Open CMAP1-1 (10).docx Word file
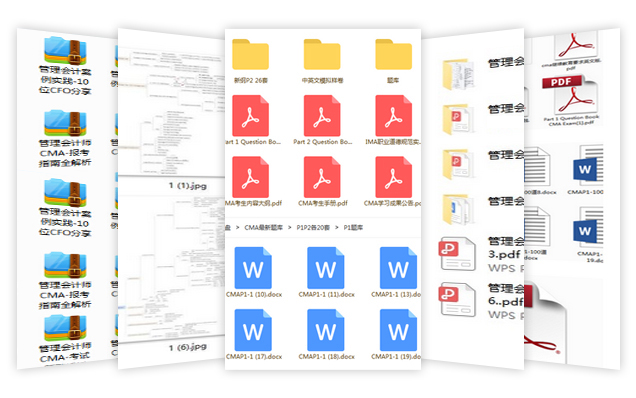The height and width of the screenshot is (398, 636). coord(253,268)
